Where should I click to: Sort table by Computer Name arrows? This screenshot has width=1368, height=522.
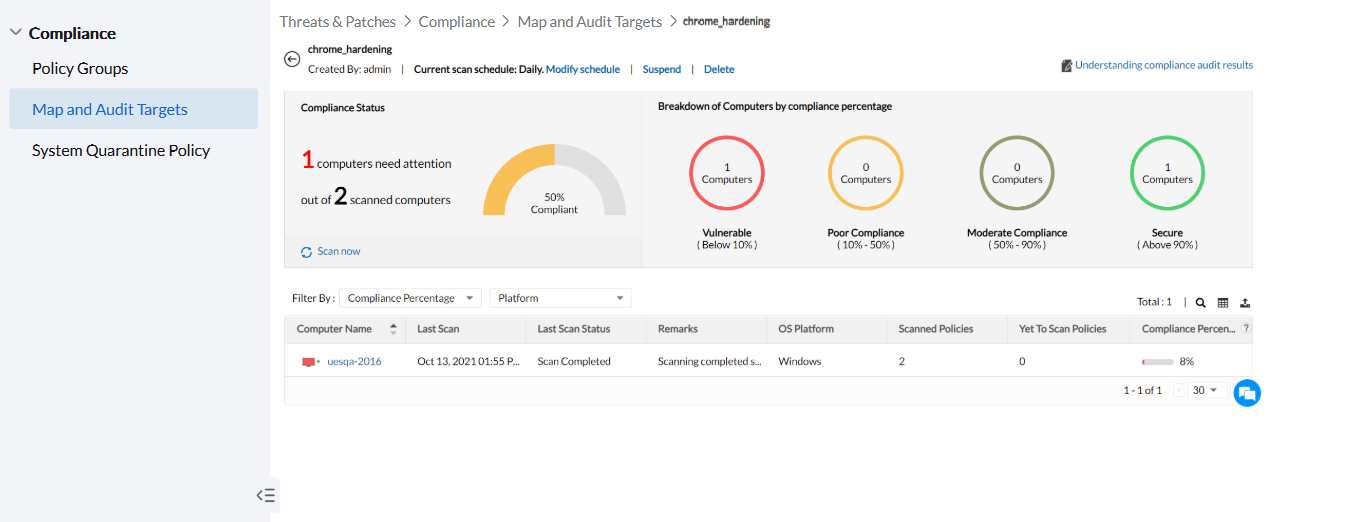[393, 329]
